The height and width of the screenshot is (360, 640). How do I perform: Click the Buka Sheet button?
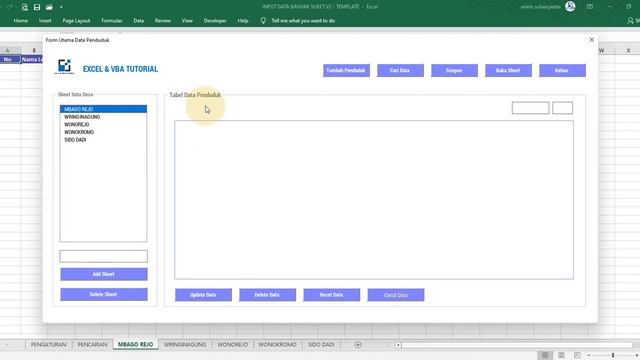tap(508, 70)
